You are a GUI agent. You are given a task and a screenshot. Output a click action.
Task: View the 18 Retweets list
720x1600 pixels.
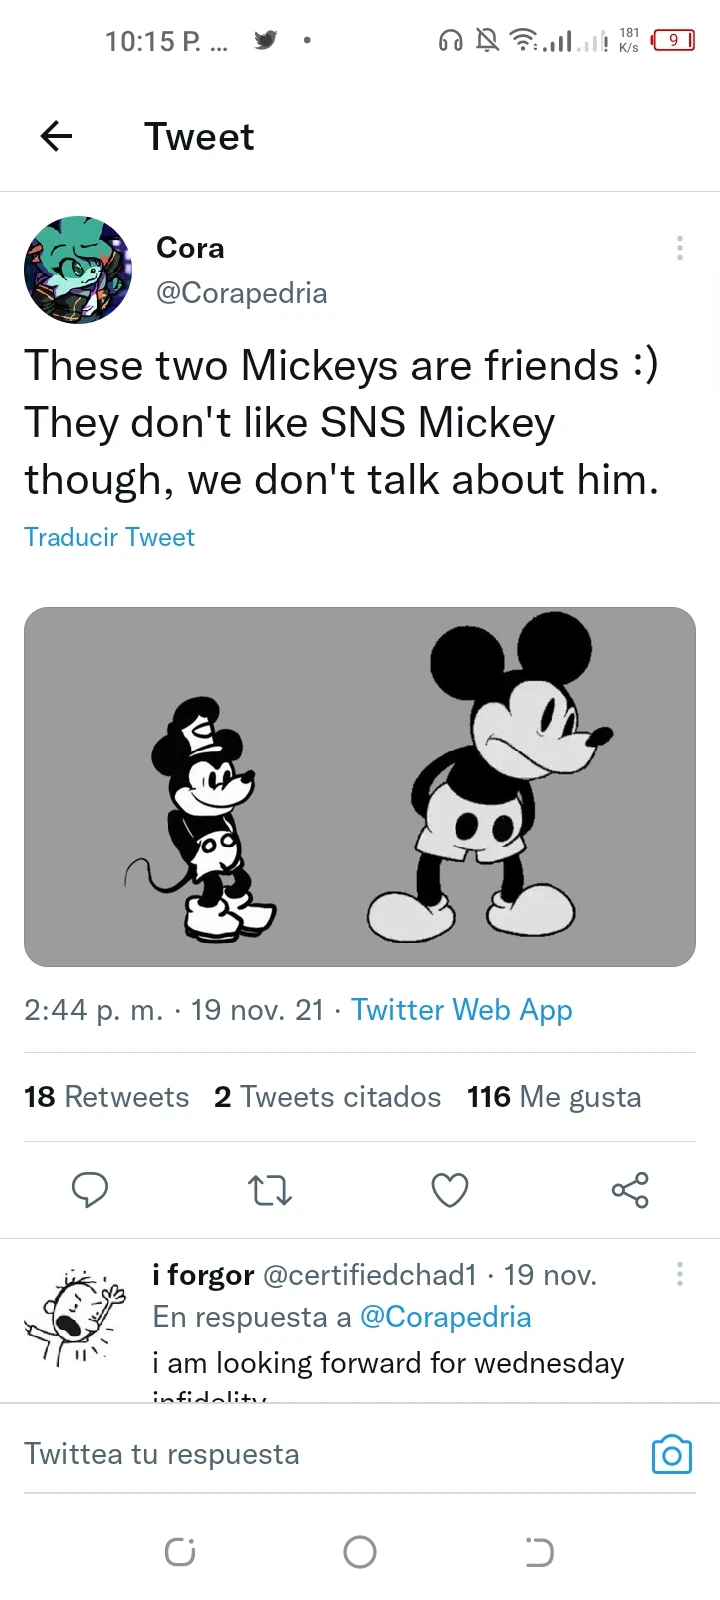(x=106, y=1096)
